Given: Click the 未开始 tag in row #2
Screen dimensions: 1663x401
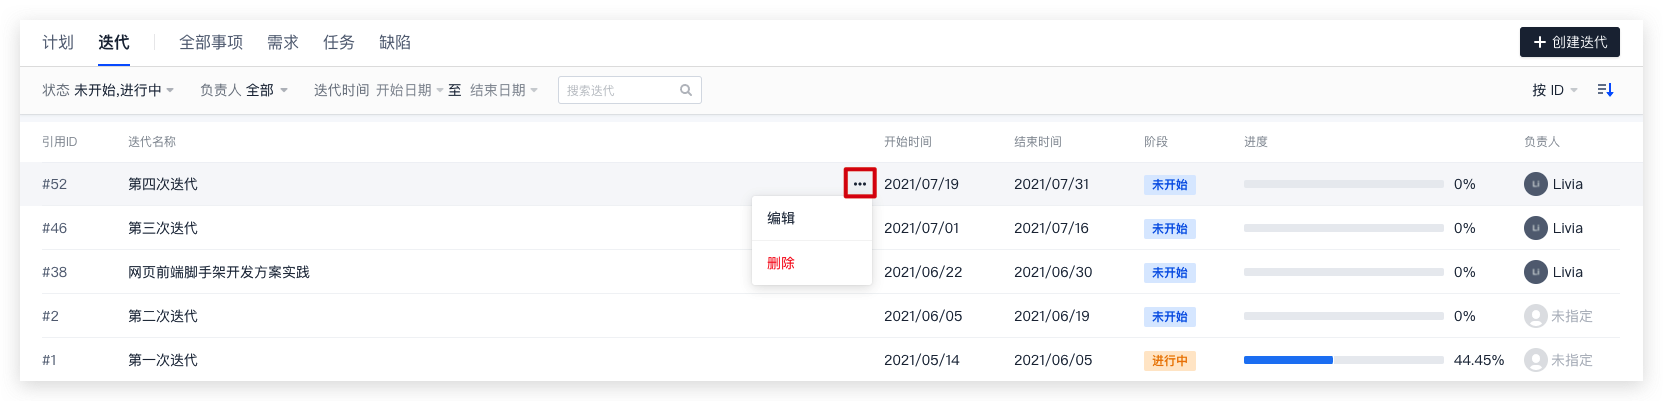Looking at the screenshot, I should pos(1170,316).
